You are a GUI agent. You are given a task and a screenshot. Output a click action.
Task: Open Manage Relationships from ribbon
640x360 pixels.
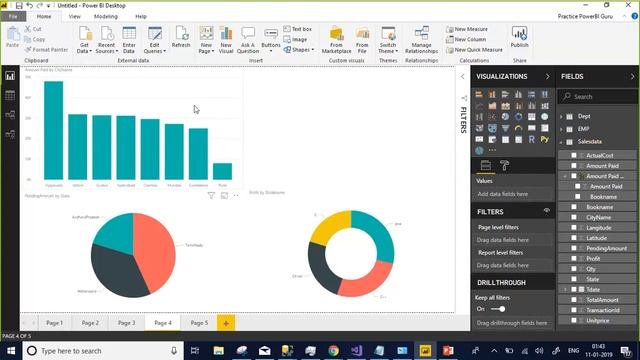421,40
